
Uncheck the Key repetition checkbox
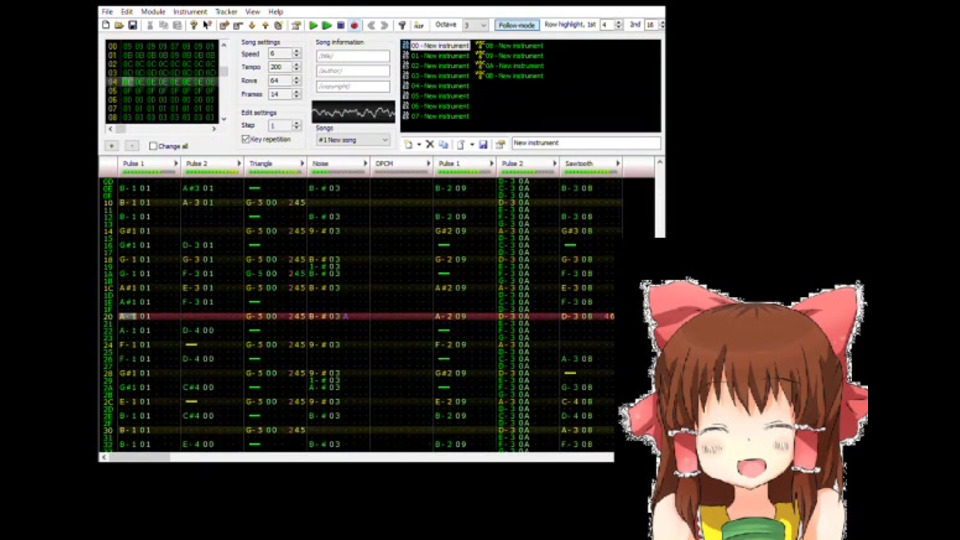[x=246, y=139]
